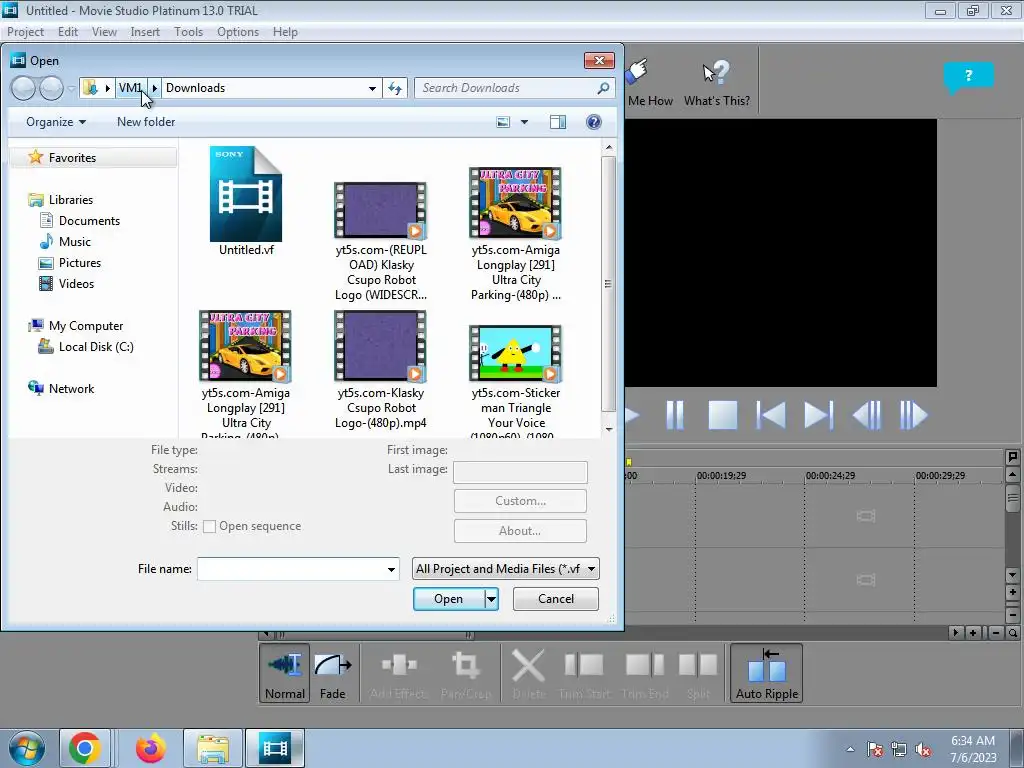The width and height of the screenshot is (1024, 768).
Task: Select Klasky Csupo Robot Logo-(480p).mp4
Action: [x=381, y=370]
